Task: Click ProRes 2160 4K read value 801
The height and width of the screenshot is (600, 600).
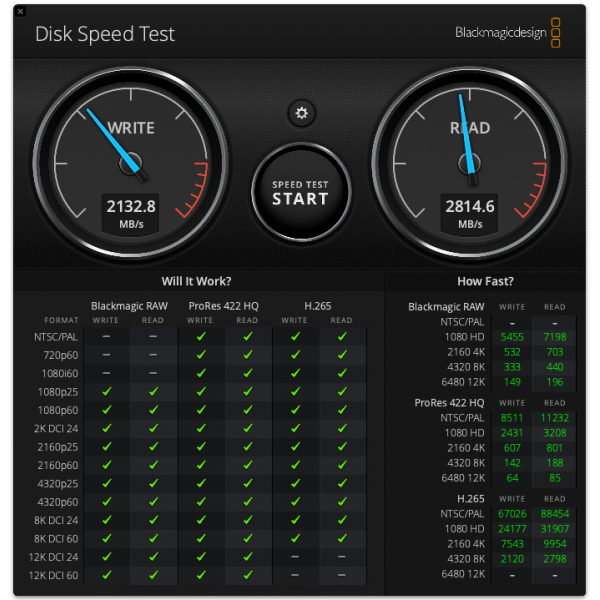Action: click(x=555, y=448)
